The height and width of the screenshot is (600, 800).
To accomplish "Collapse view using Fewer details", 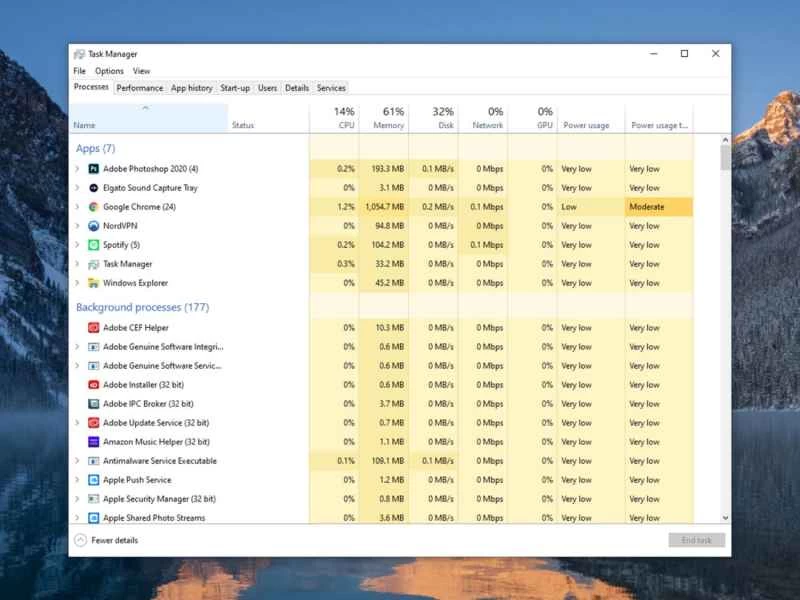I will [x=110, y=539].
